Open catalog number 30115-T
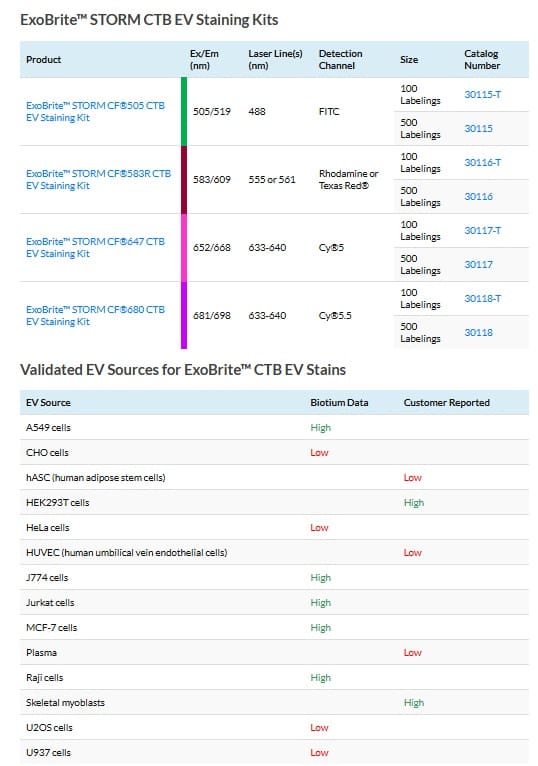Image resolution: width=538 pixels, height=766 pixels. 482,94
